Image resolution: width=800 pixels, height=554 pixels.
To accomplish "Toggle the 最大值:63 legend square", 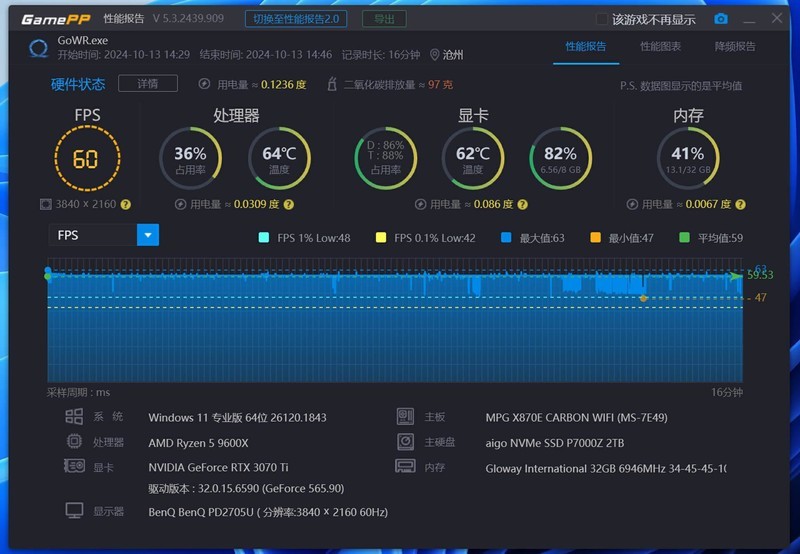I will pos(506,238).
